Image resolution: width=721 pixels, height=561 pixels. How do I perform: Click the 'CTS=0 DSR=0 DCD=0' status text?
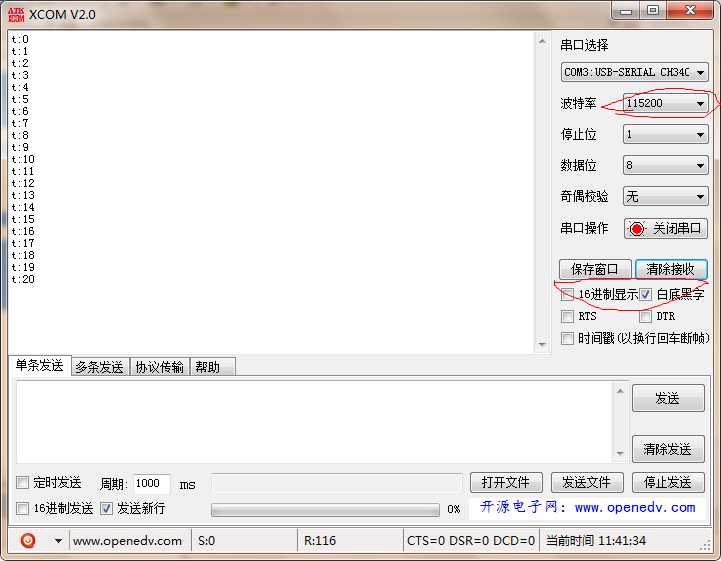point(471,541)
